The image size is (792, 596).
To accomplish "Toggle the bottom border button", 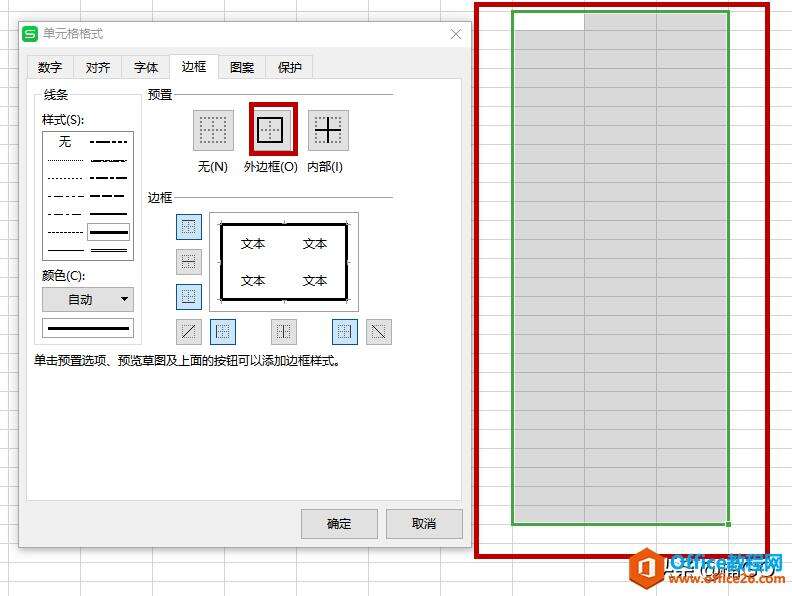I will pyautogui.click(x=188, y=296).
